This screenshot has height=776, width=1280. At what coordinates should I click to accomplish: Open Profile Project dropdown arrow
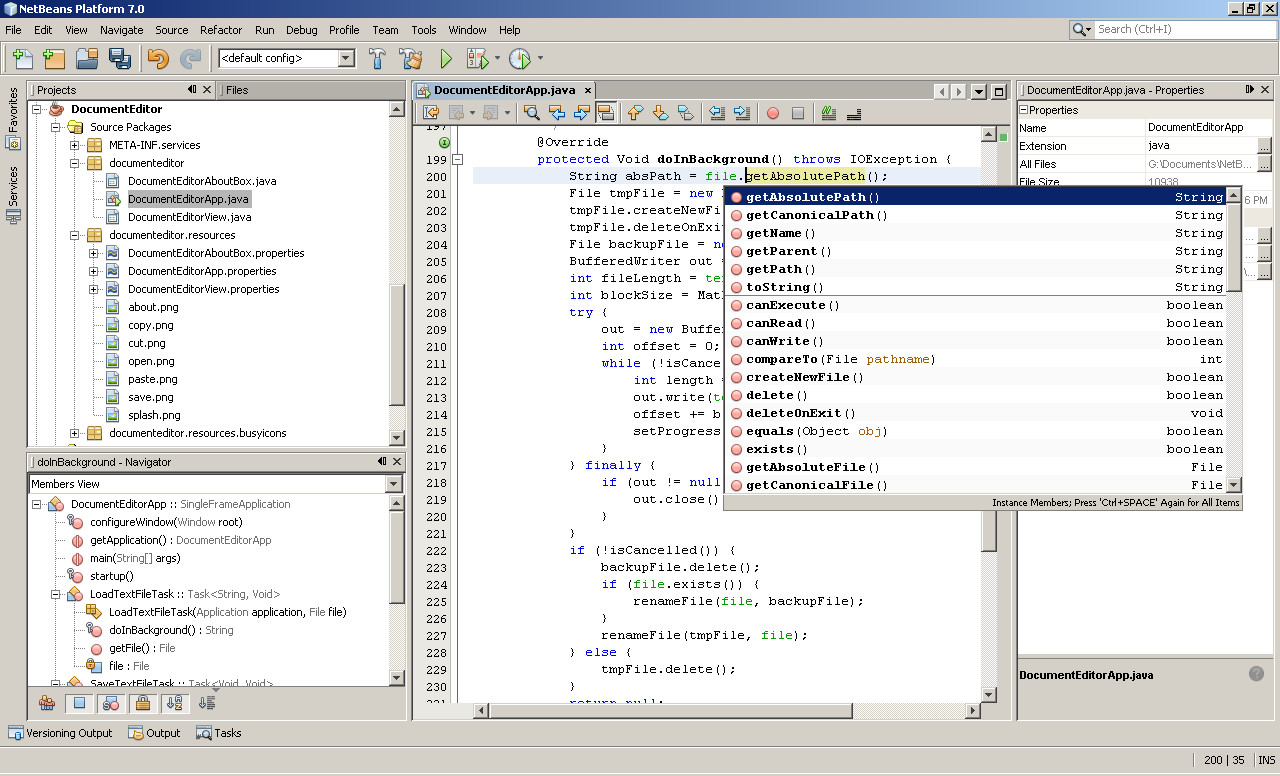[x=540, y=58]
